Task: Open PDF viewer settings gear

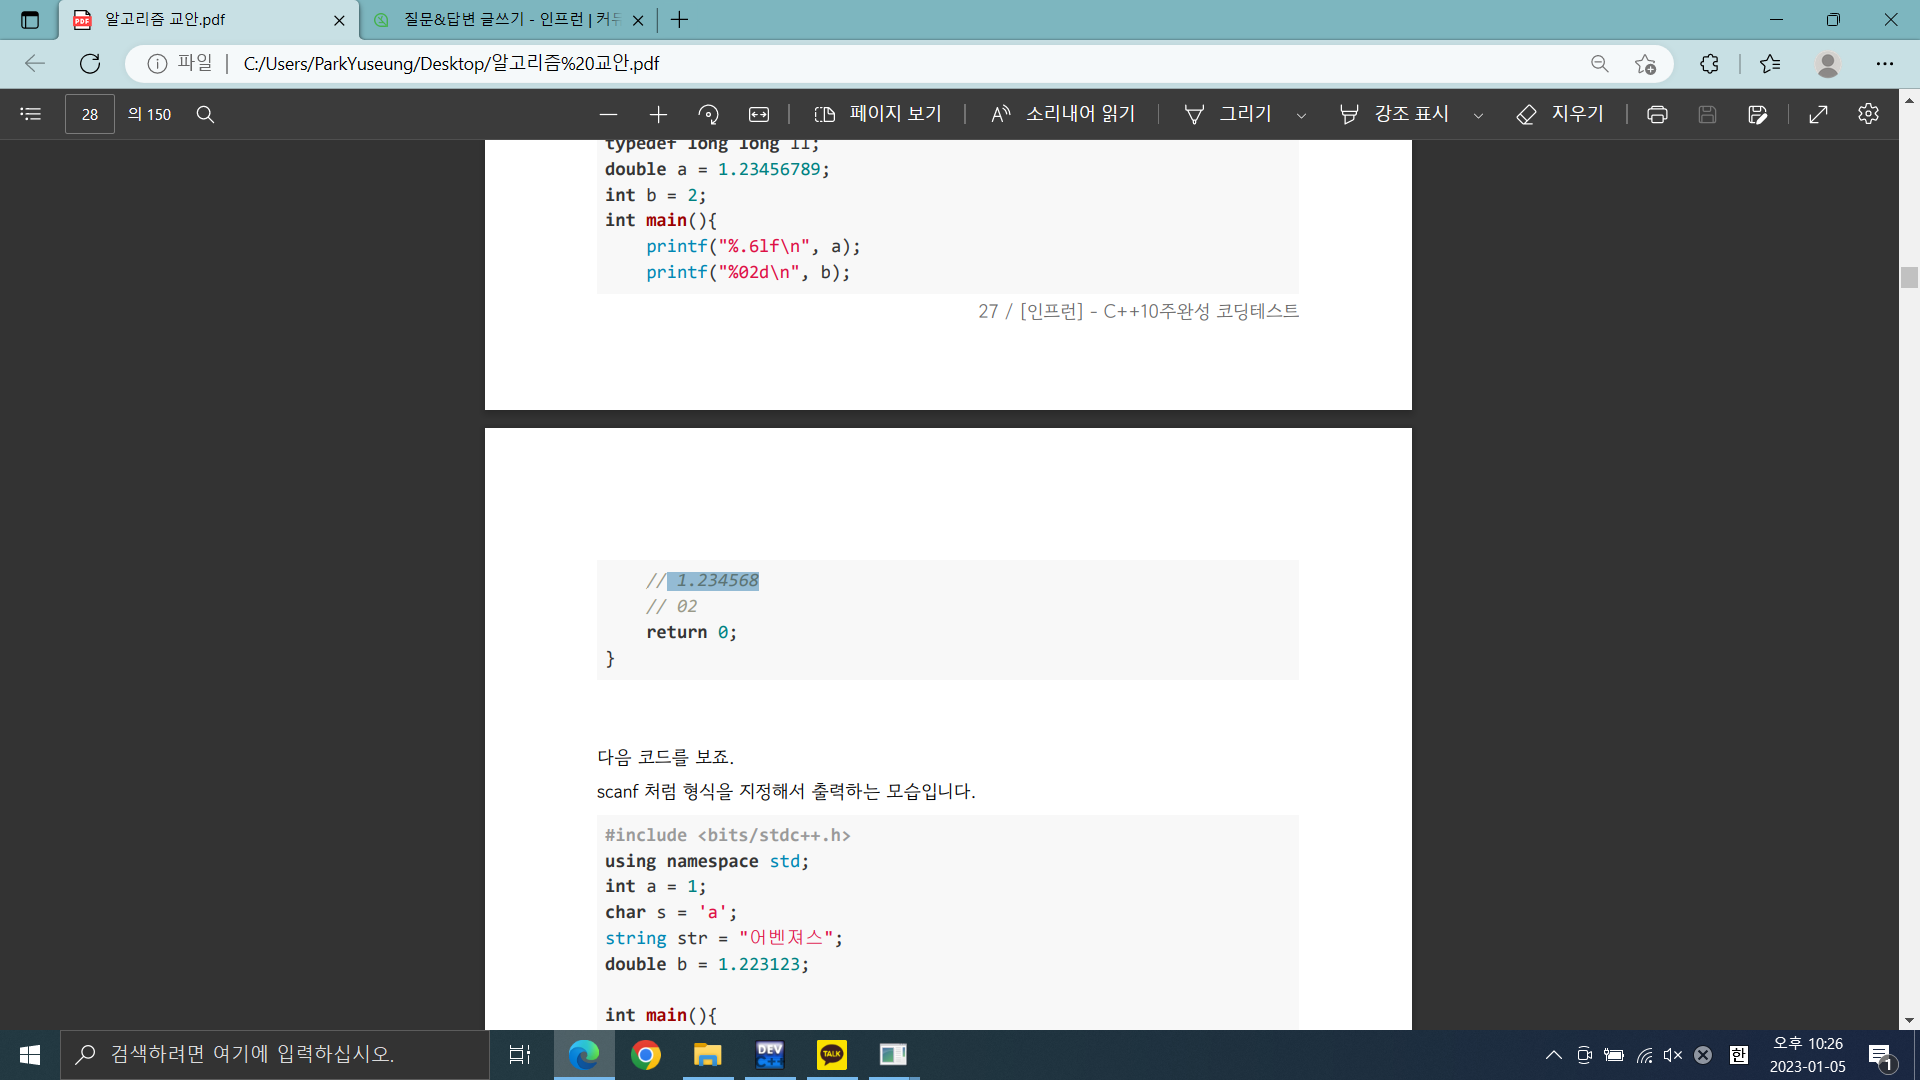Action: [x=1868, y=114]
